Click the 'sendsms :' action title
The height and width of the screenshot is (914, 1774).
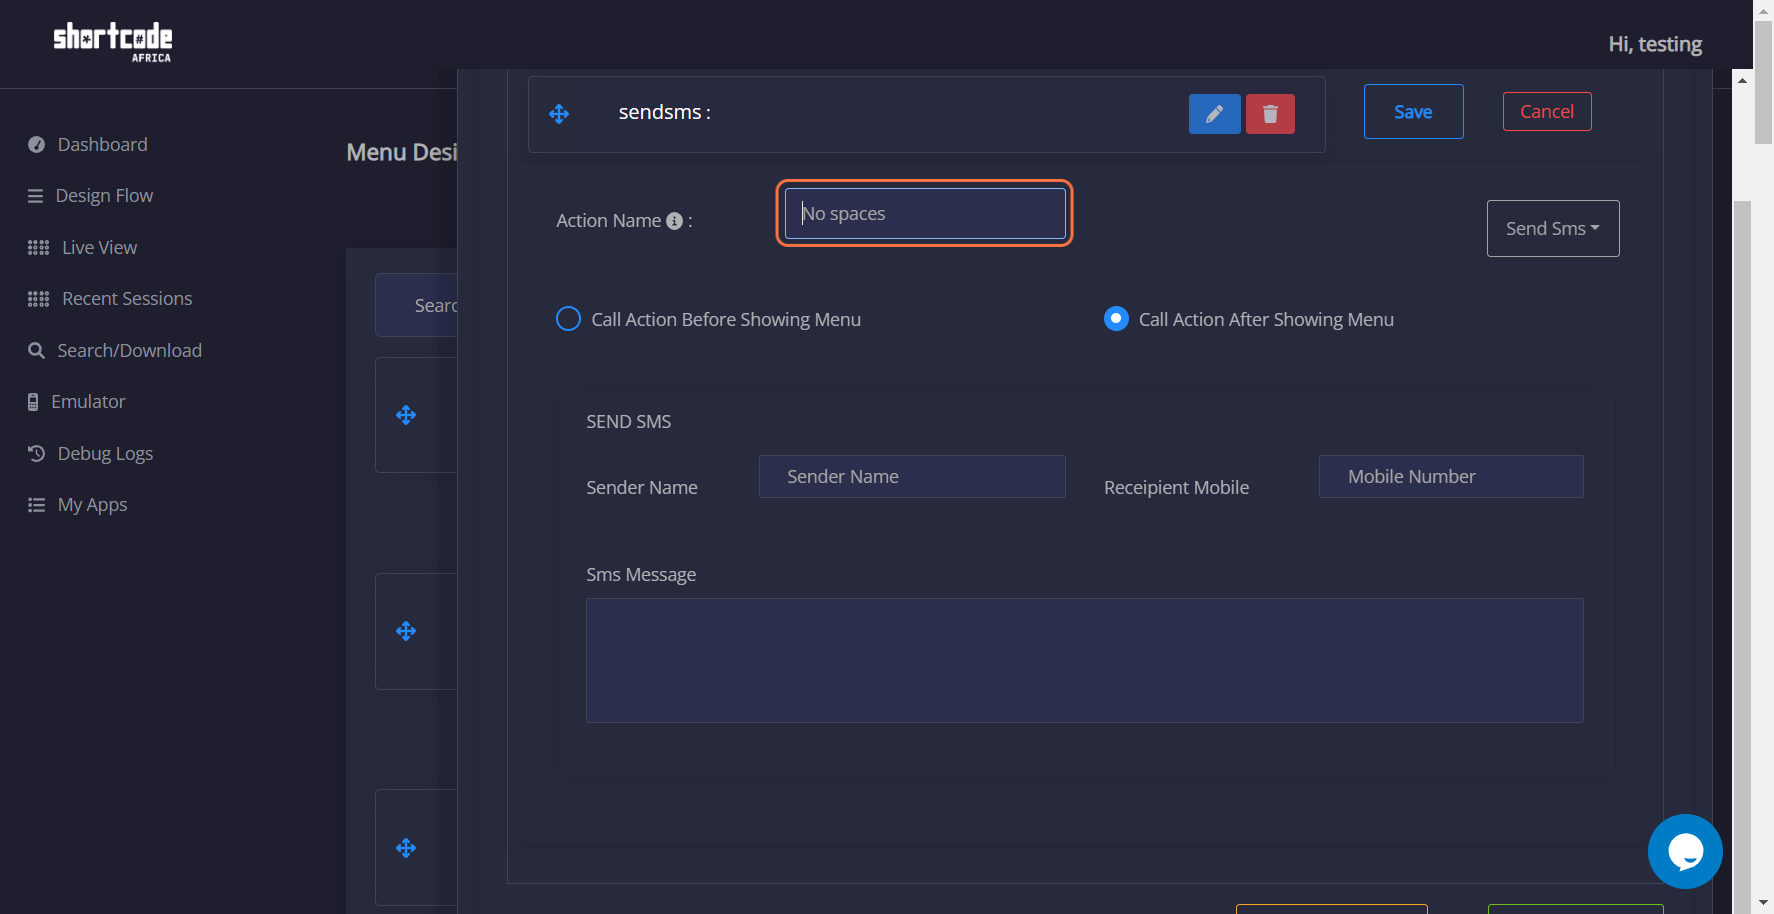(665, 112)
